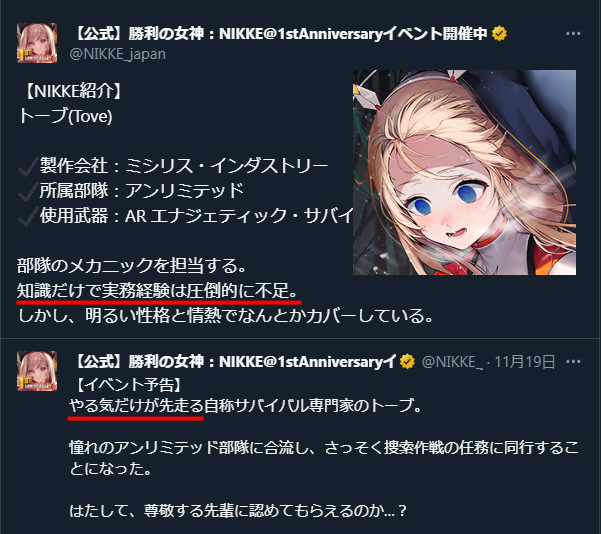Click the underlined 知識だけで実務経験は圧倒的に不足 sentence
The width and height of the screenshot is (601, 534).
tap(158, 291)
